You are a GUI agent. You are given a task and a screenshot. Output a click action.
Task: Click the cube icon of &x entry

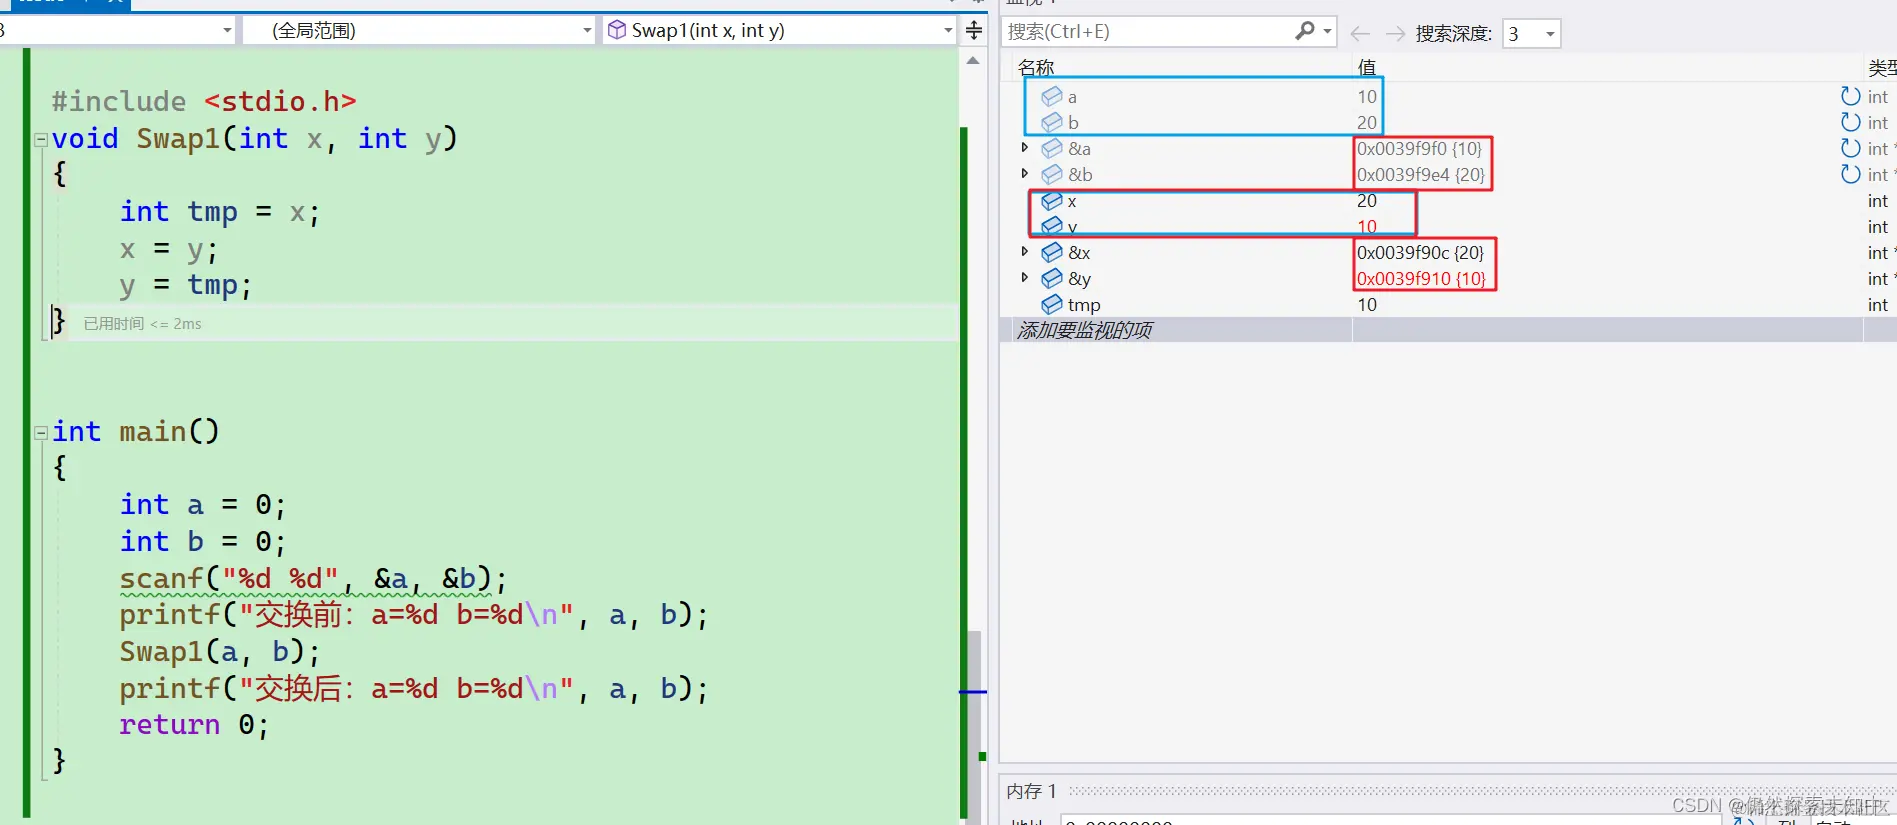pos(1052,252)
